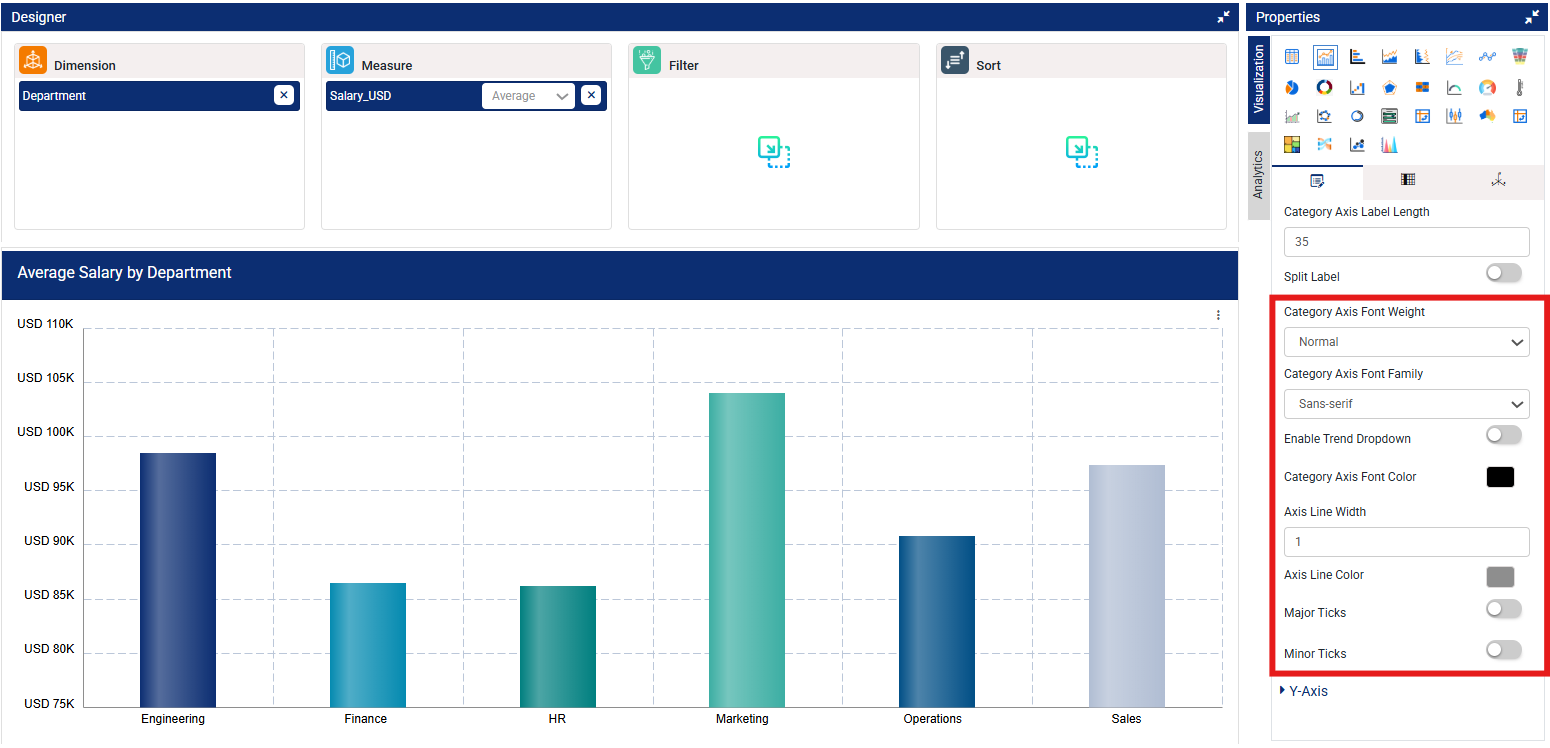Select the pie chart visualization icon
The height and width of the screenshot is (748, 1550).
click(x=1292, y=88)
